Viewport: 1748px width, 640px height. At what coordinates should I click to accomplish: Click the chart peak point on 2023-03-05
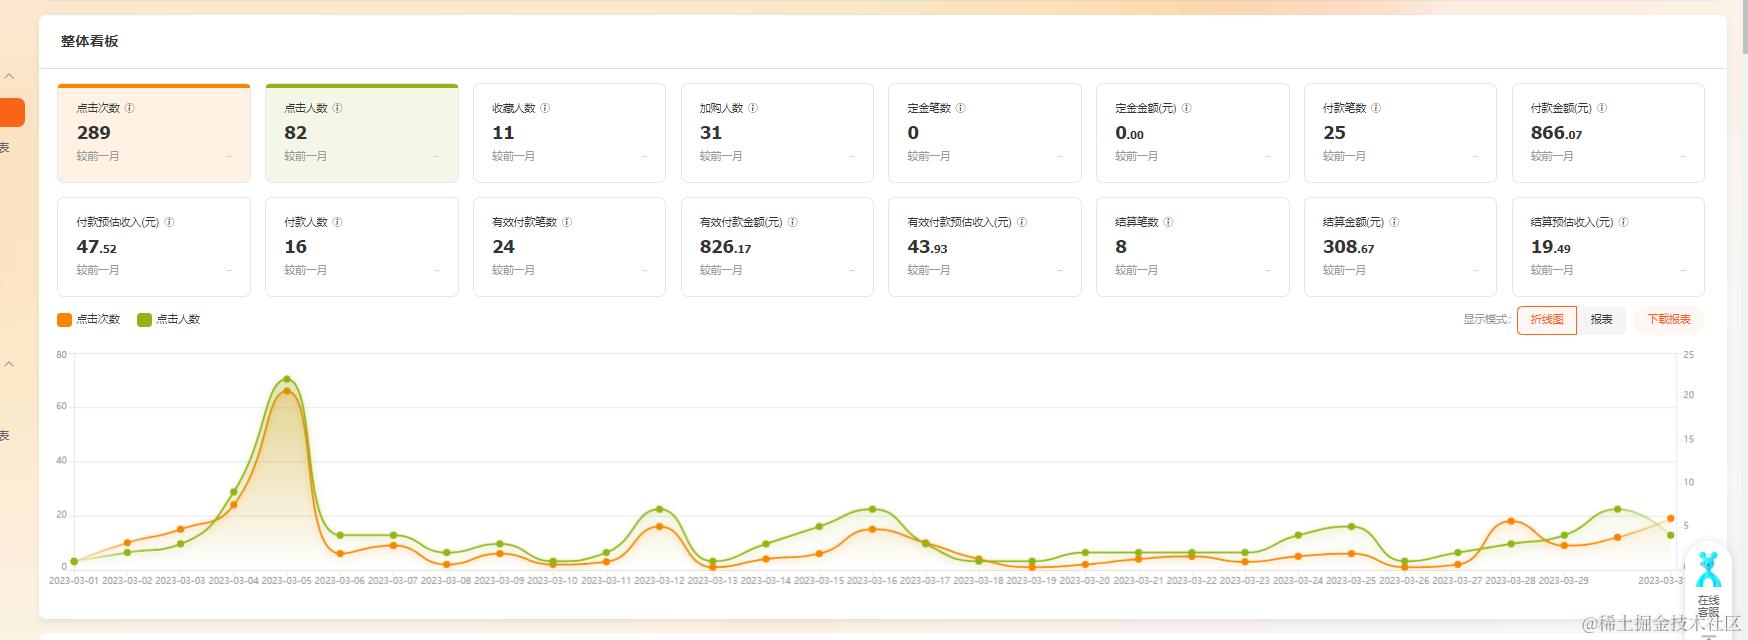[x=287, y=380]
